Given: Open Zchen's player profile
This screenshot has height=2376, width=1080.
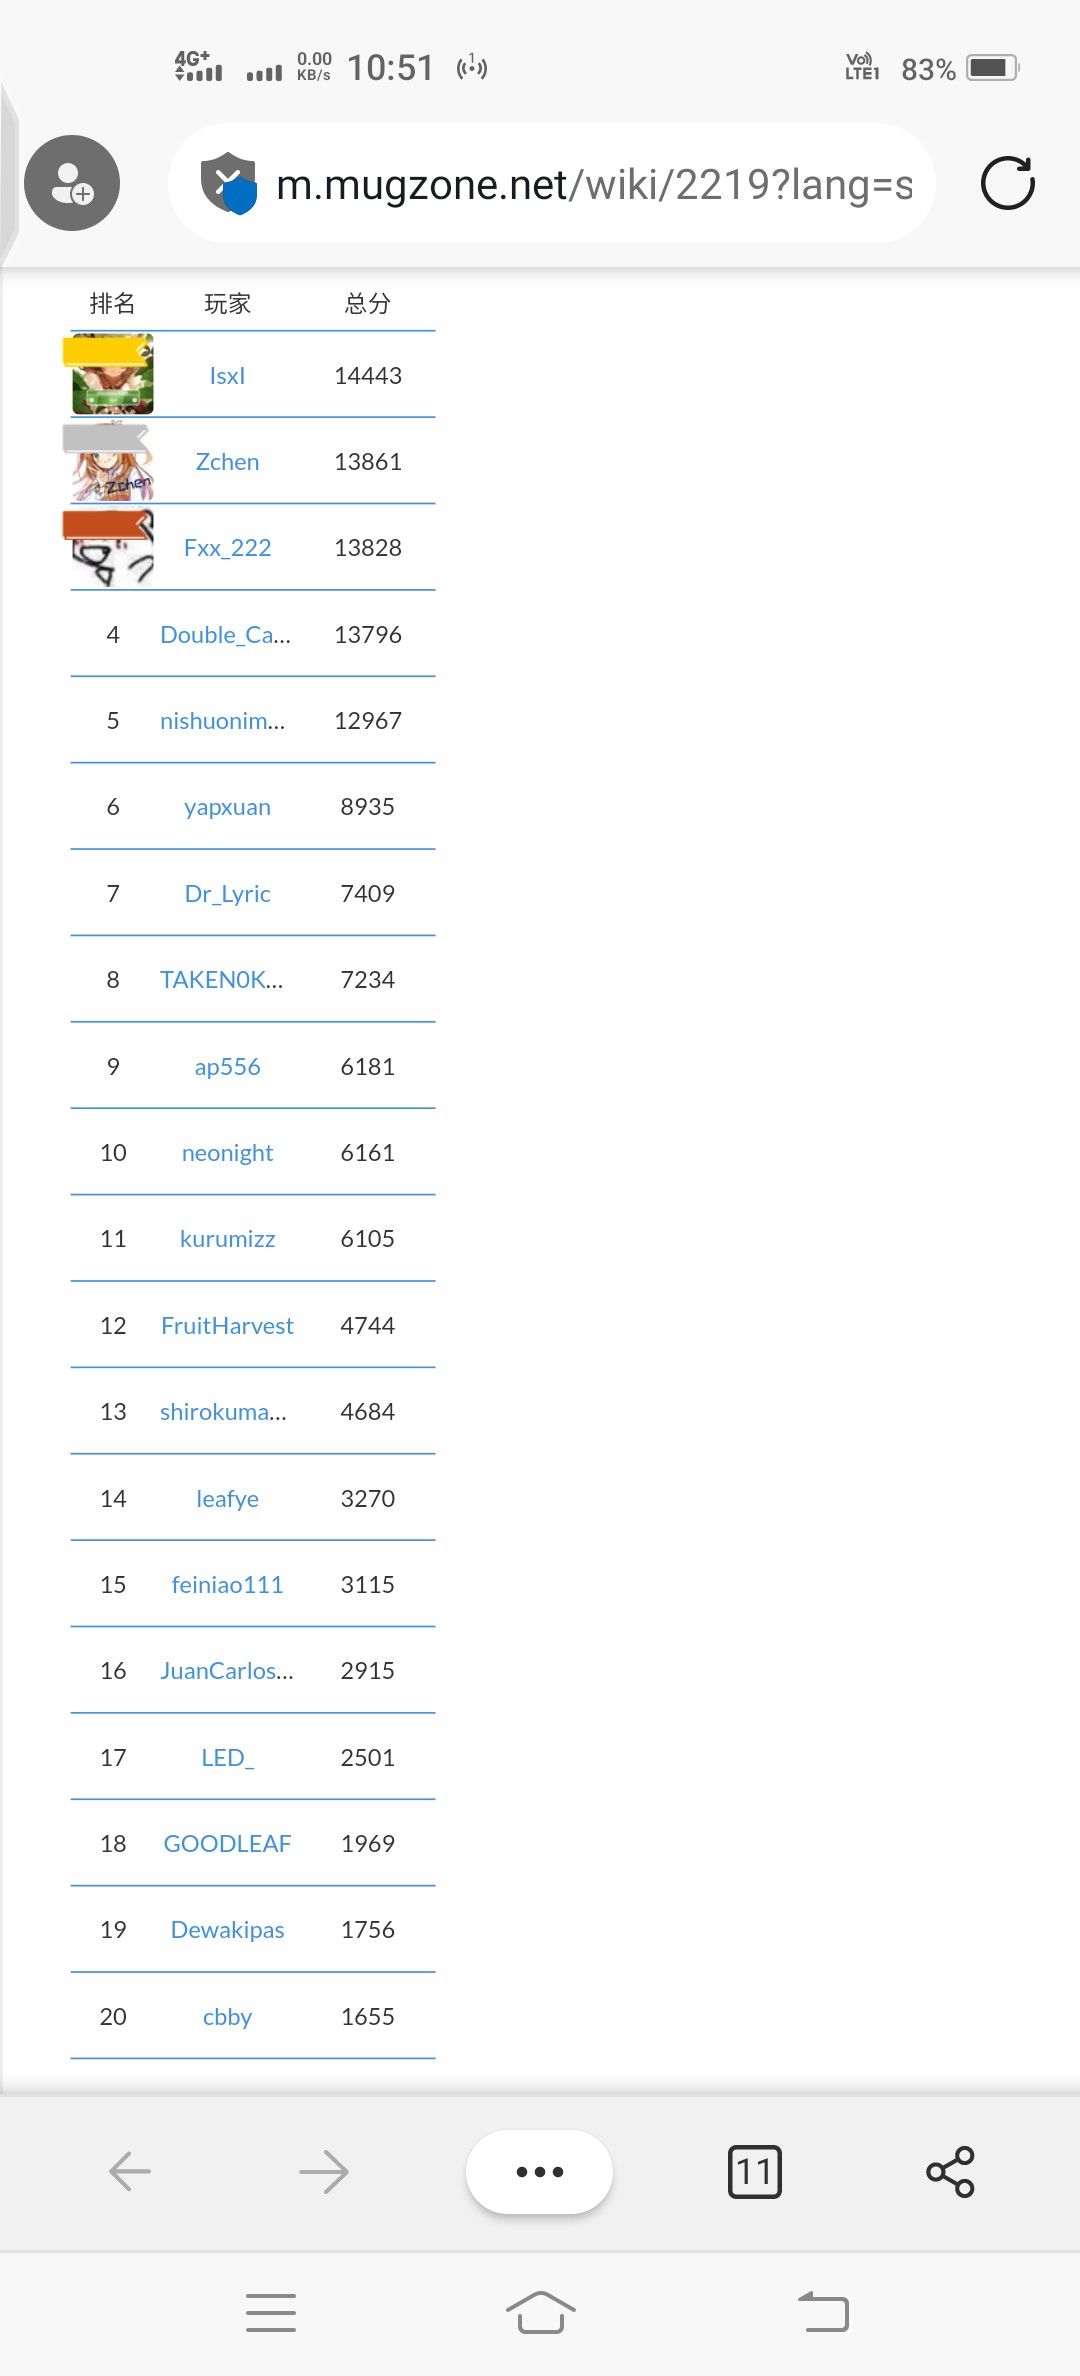Looking at the screenshot, I should (x=227, y=462).
